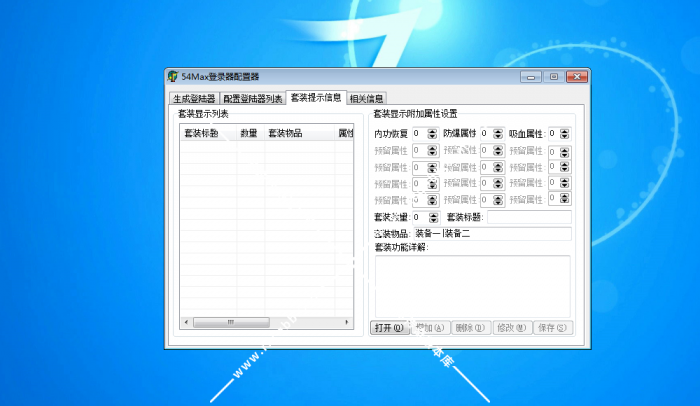Click the 套装数量 spinner arrows

[x=432, y=217]
